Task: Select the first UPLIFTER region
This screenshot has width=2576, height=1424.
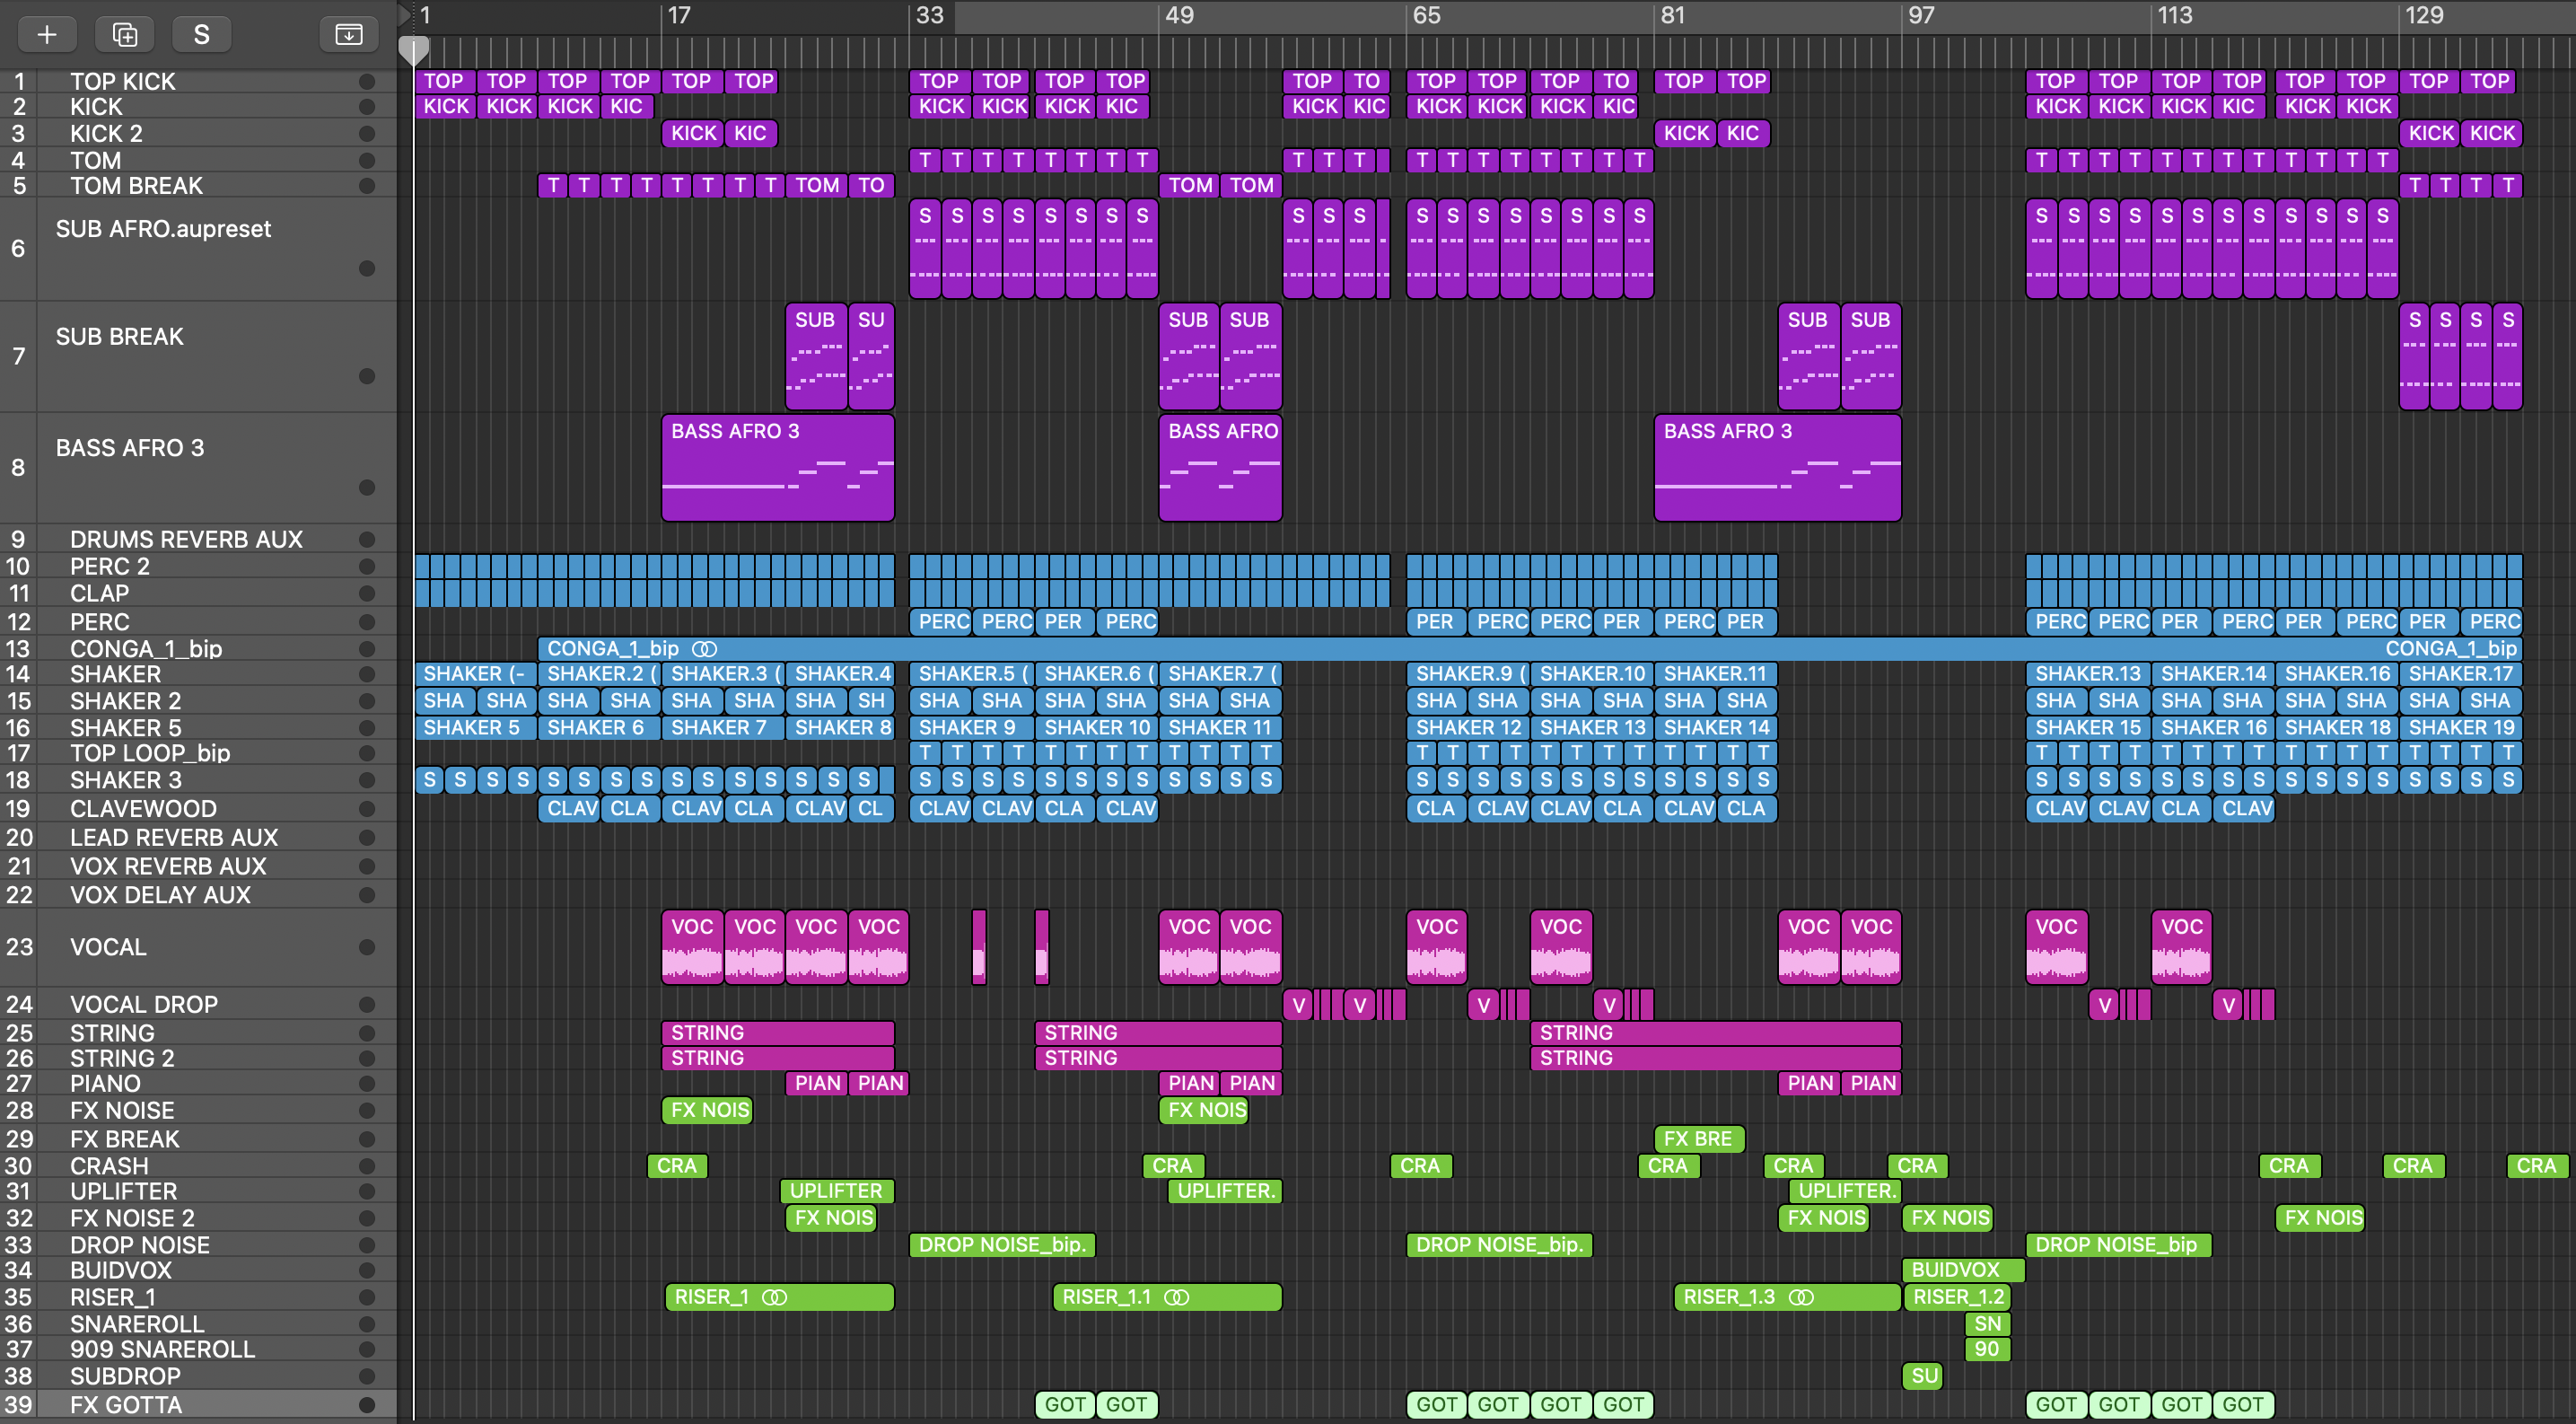Action: 837,1191
